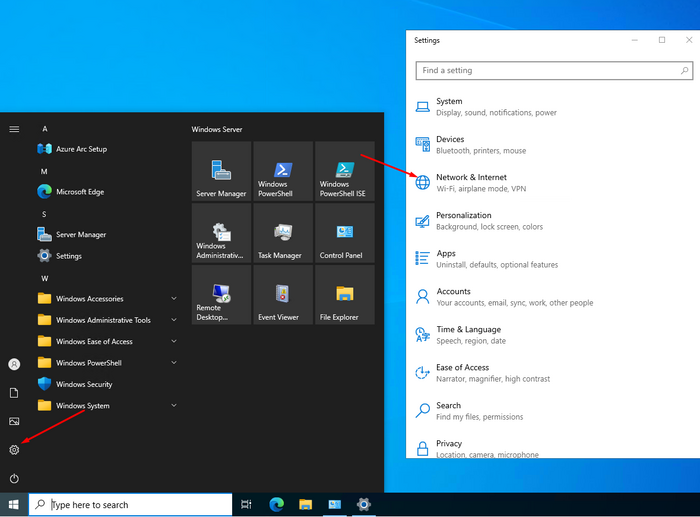This screenshot has height=517, width=700.
Task: Open Task View on the taskbar
Action: pos(246,504)
